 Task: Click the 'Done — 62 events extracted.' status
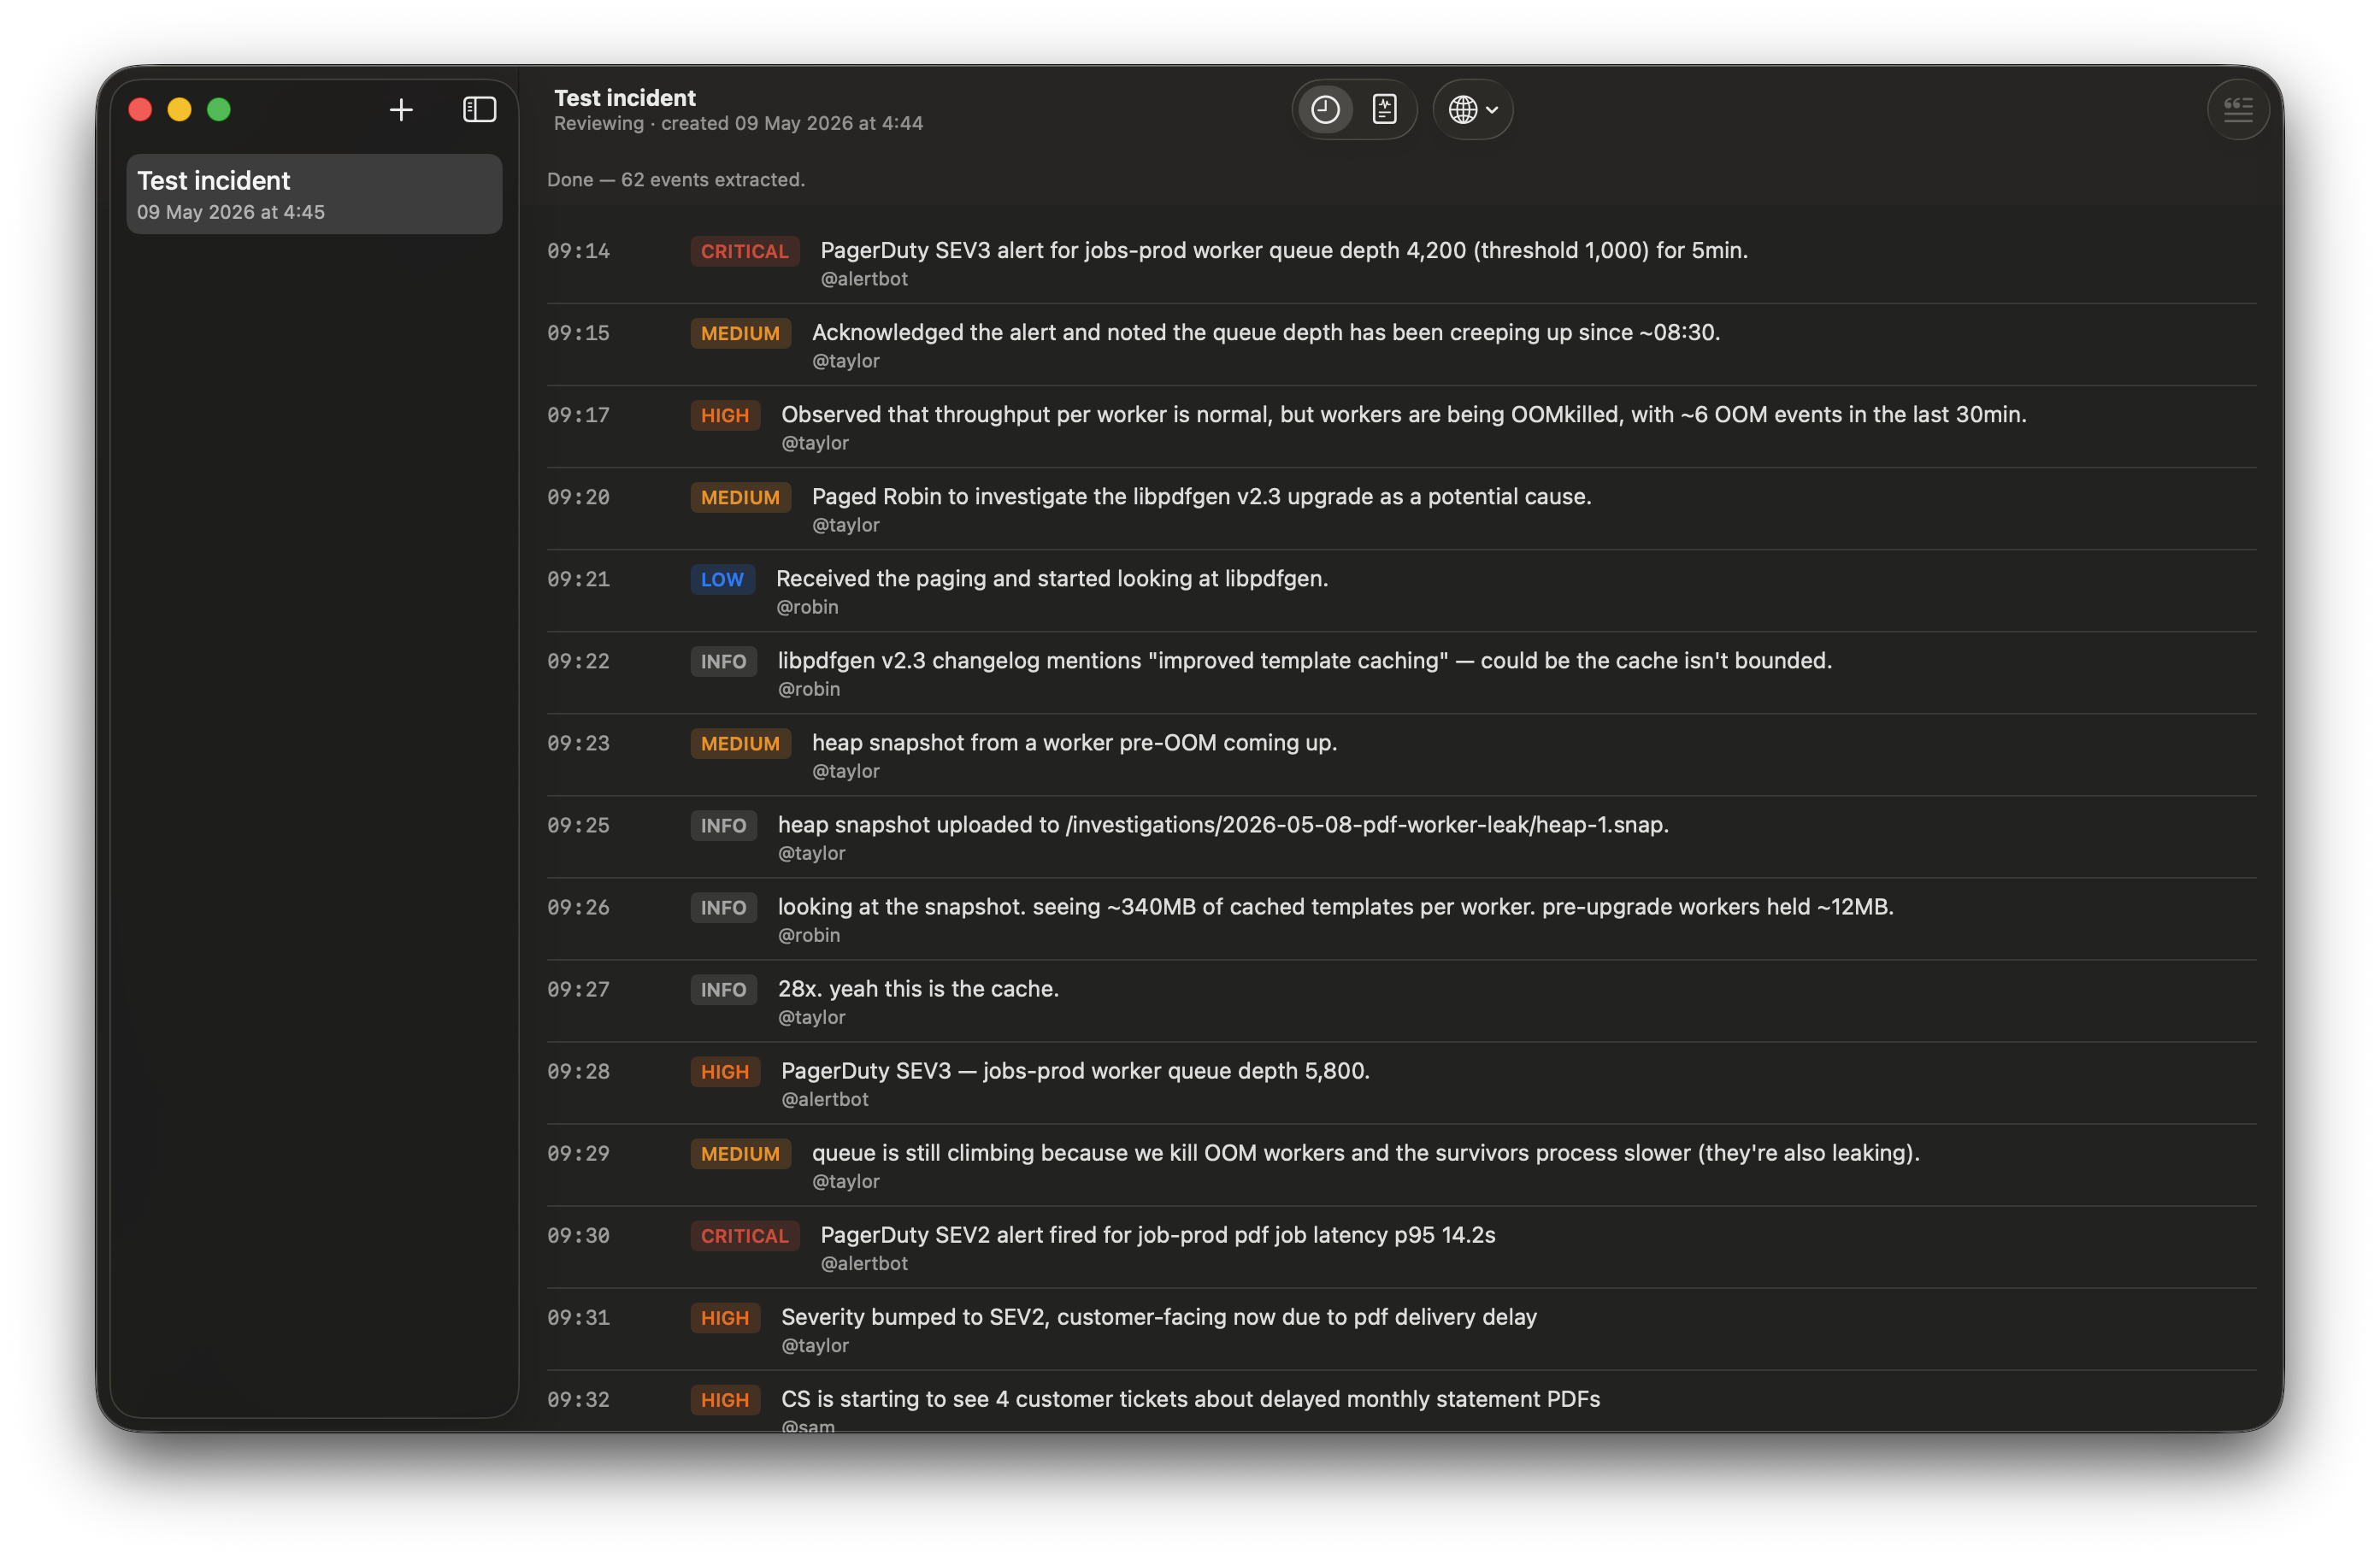pyautogui.click(x=675, y=179)
